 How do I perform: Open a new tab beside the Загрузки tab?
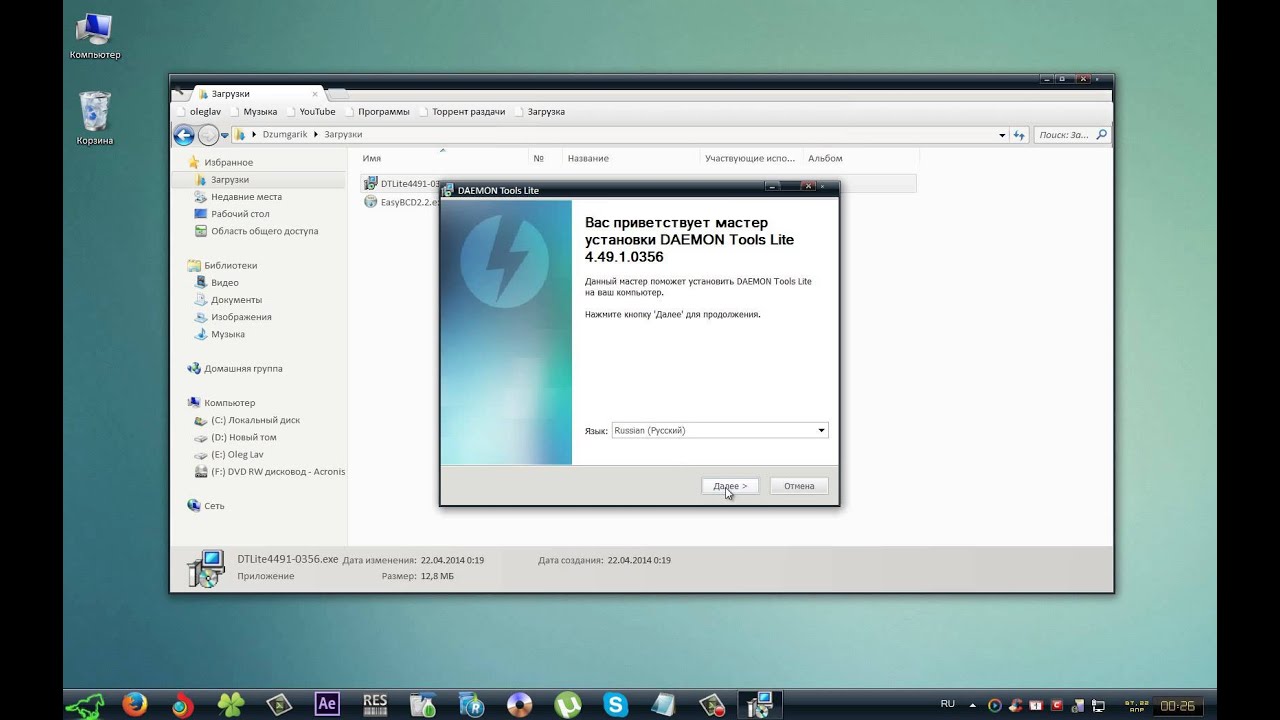(338, 93)
